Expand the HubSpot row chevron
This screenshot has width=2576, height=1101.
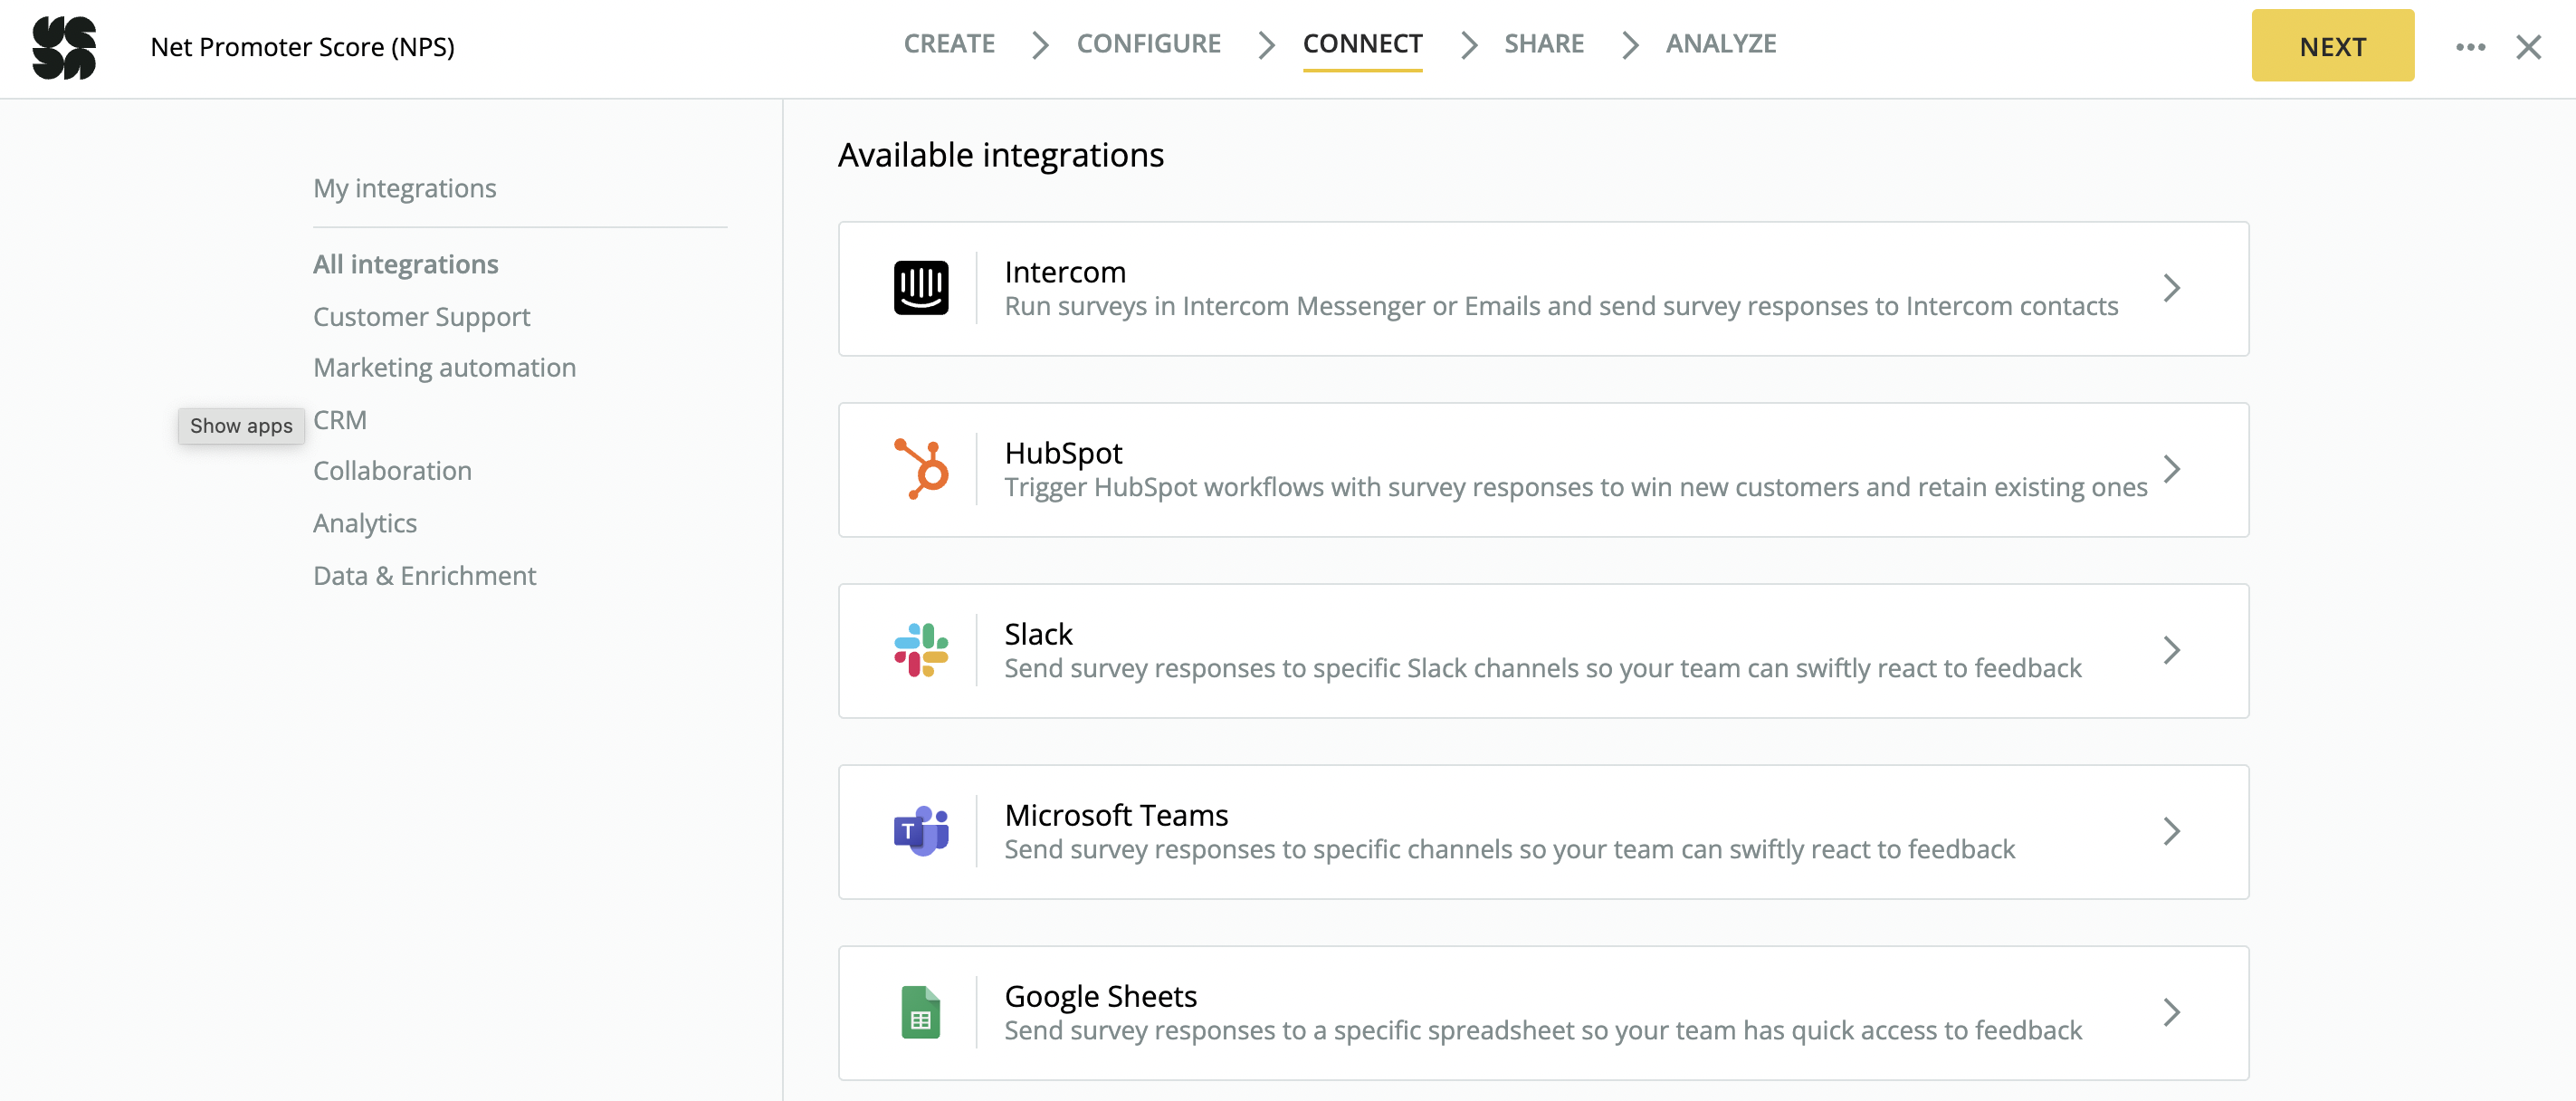[x=2171, y=469]
